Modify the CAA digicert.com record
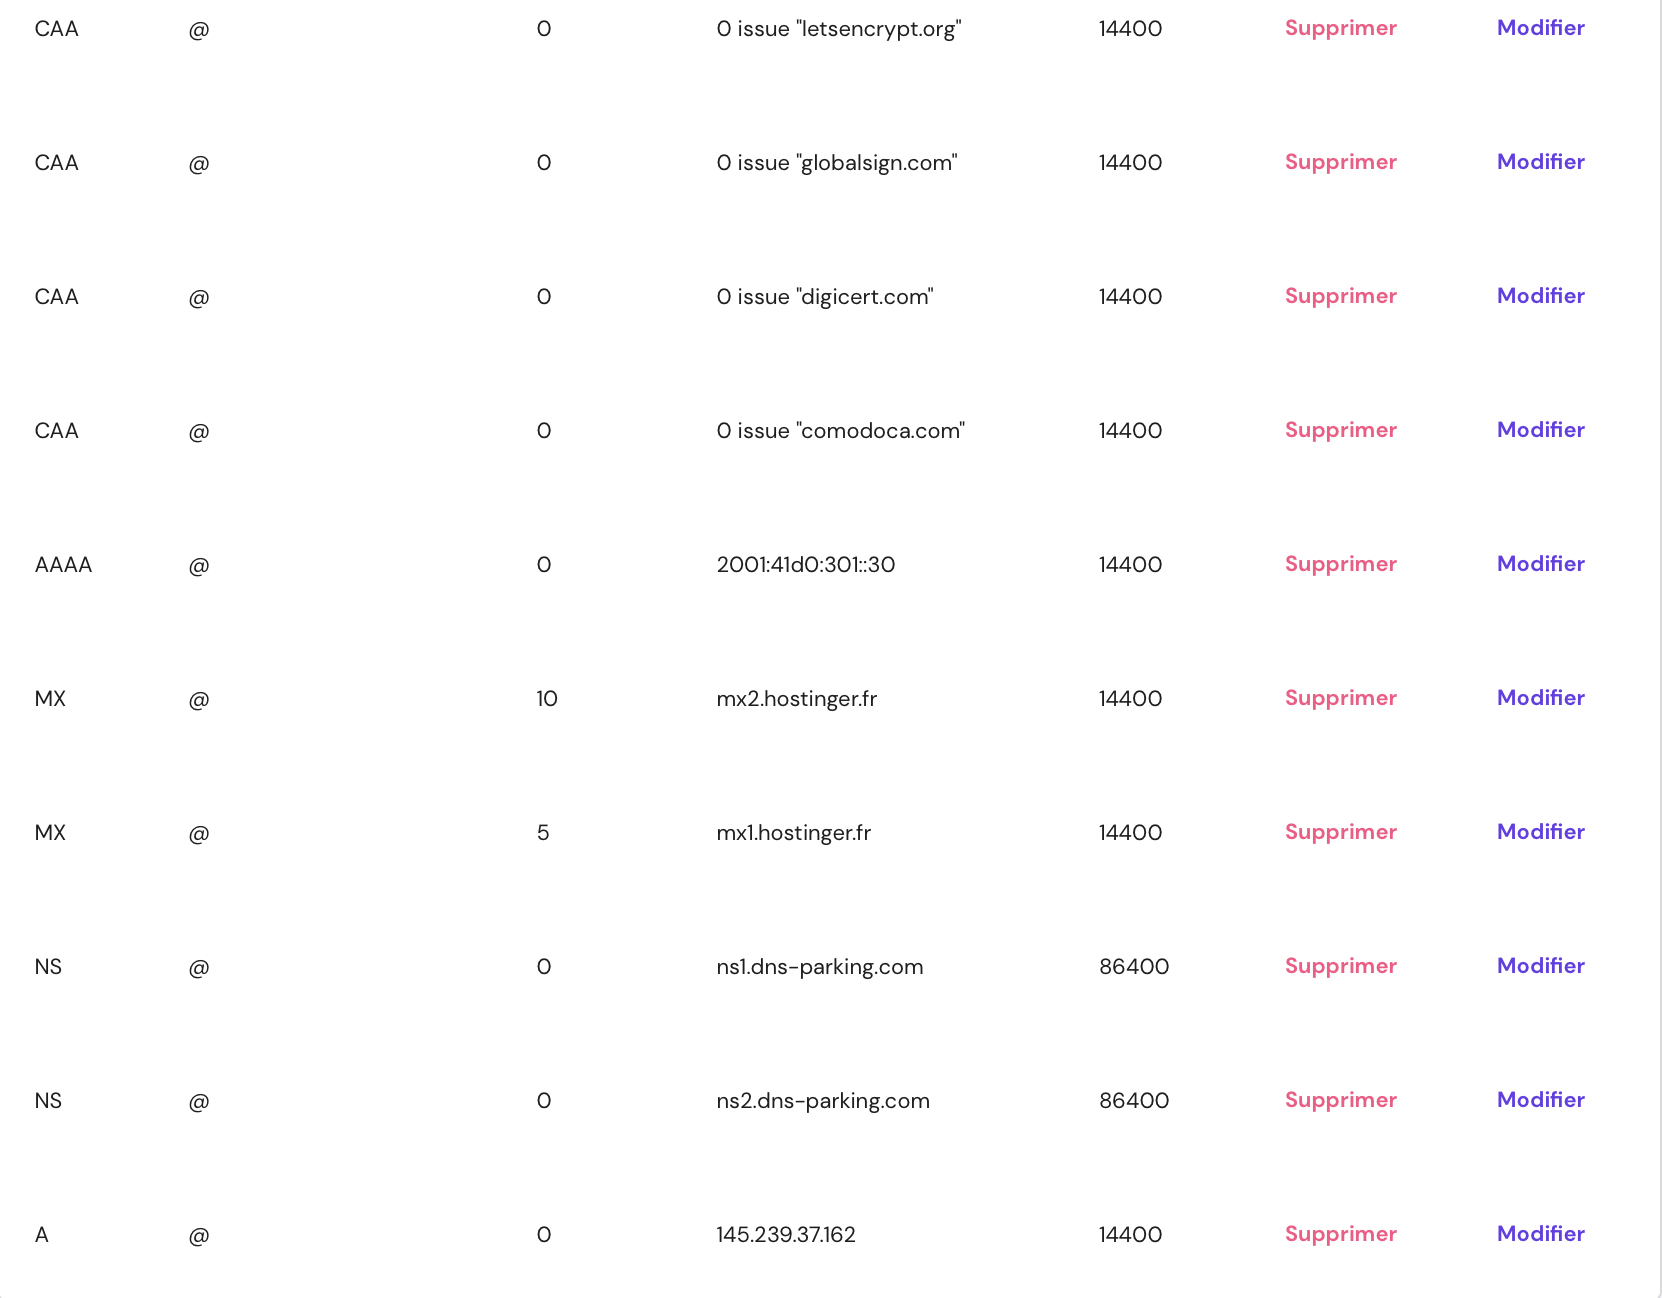Image resolution: width=1662 pixels, height=1298 pixels. 1540,296
